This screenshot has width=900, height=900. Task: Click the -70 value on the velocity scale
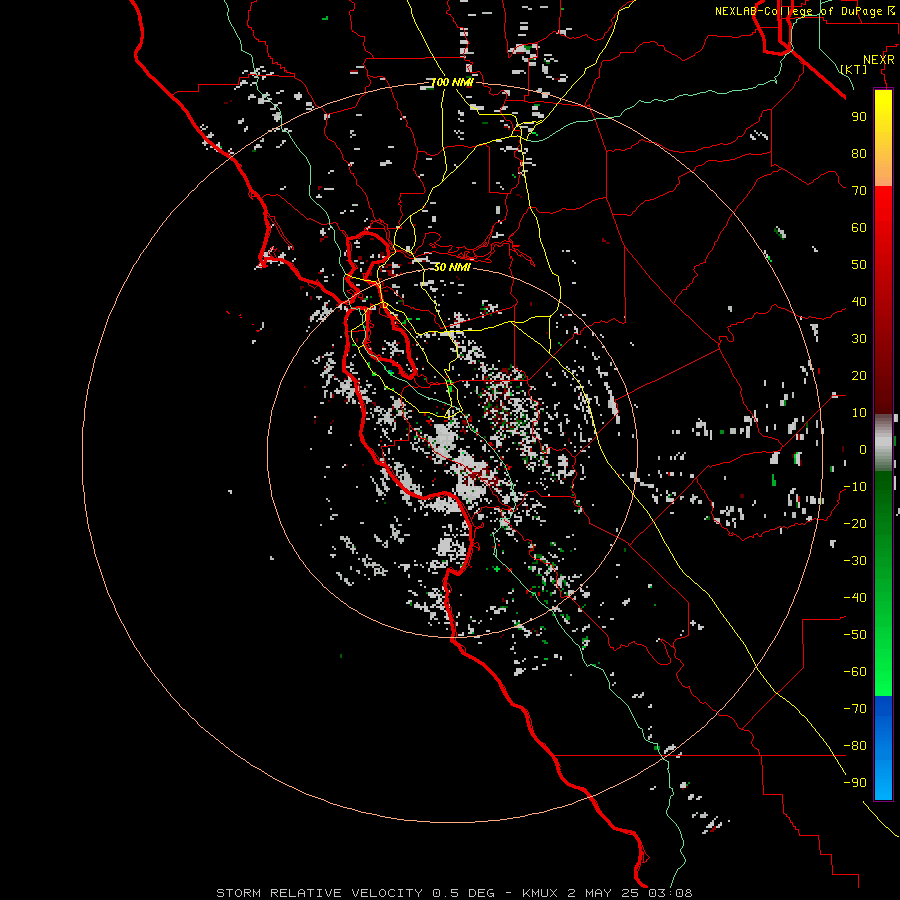tap(855, 708)
